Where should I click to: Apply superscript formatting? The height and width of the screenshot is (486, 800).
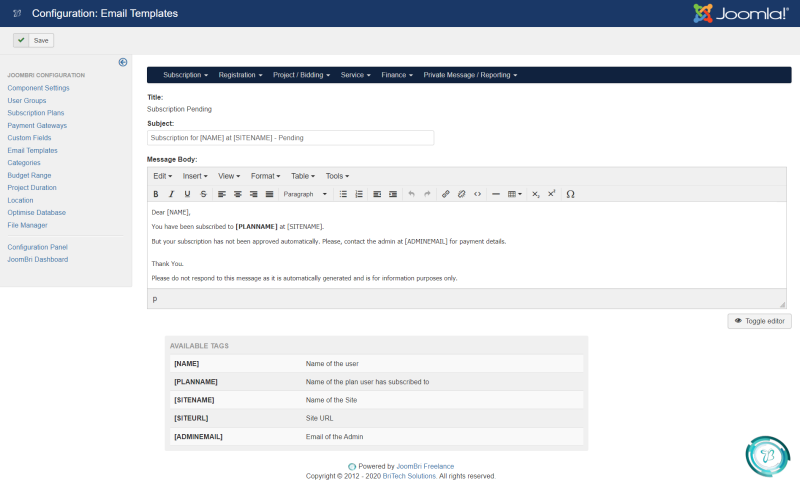551,194
